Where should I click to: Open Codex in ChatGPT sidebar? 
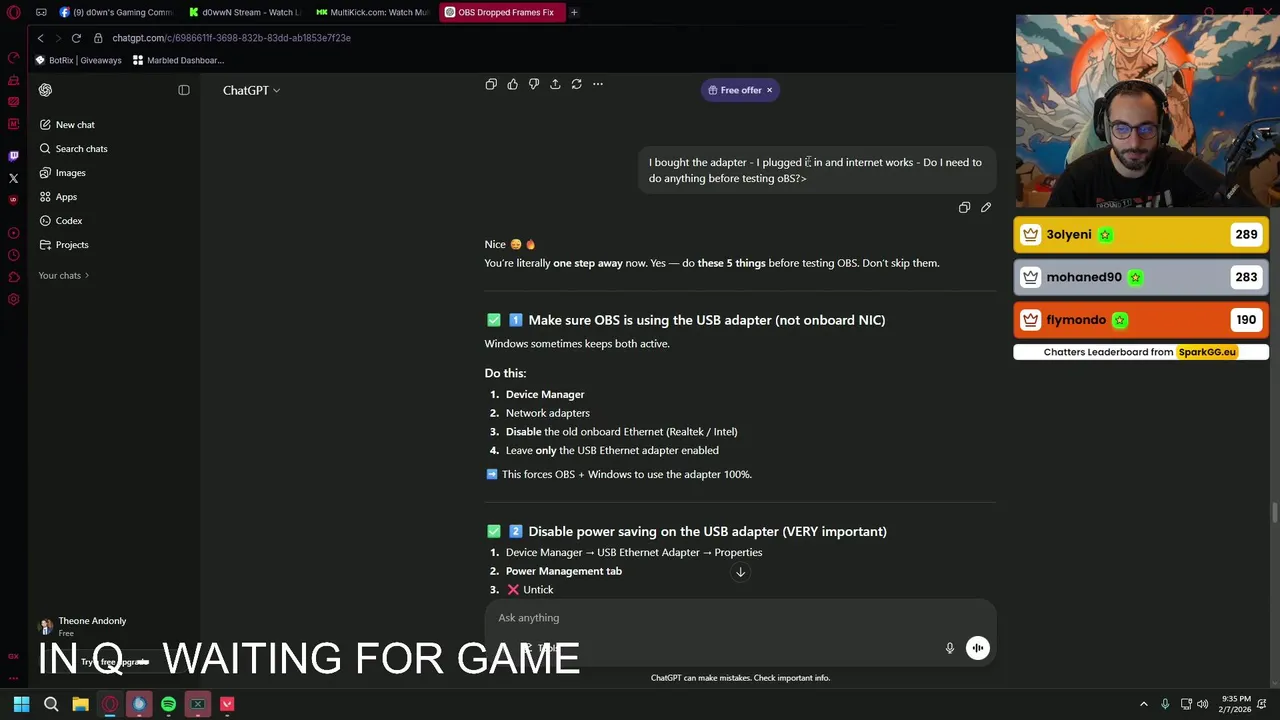(60, 221)
